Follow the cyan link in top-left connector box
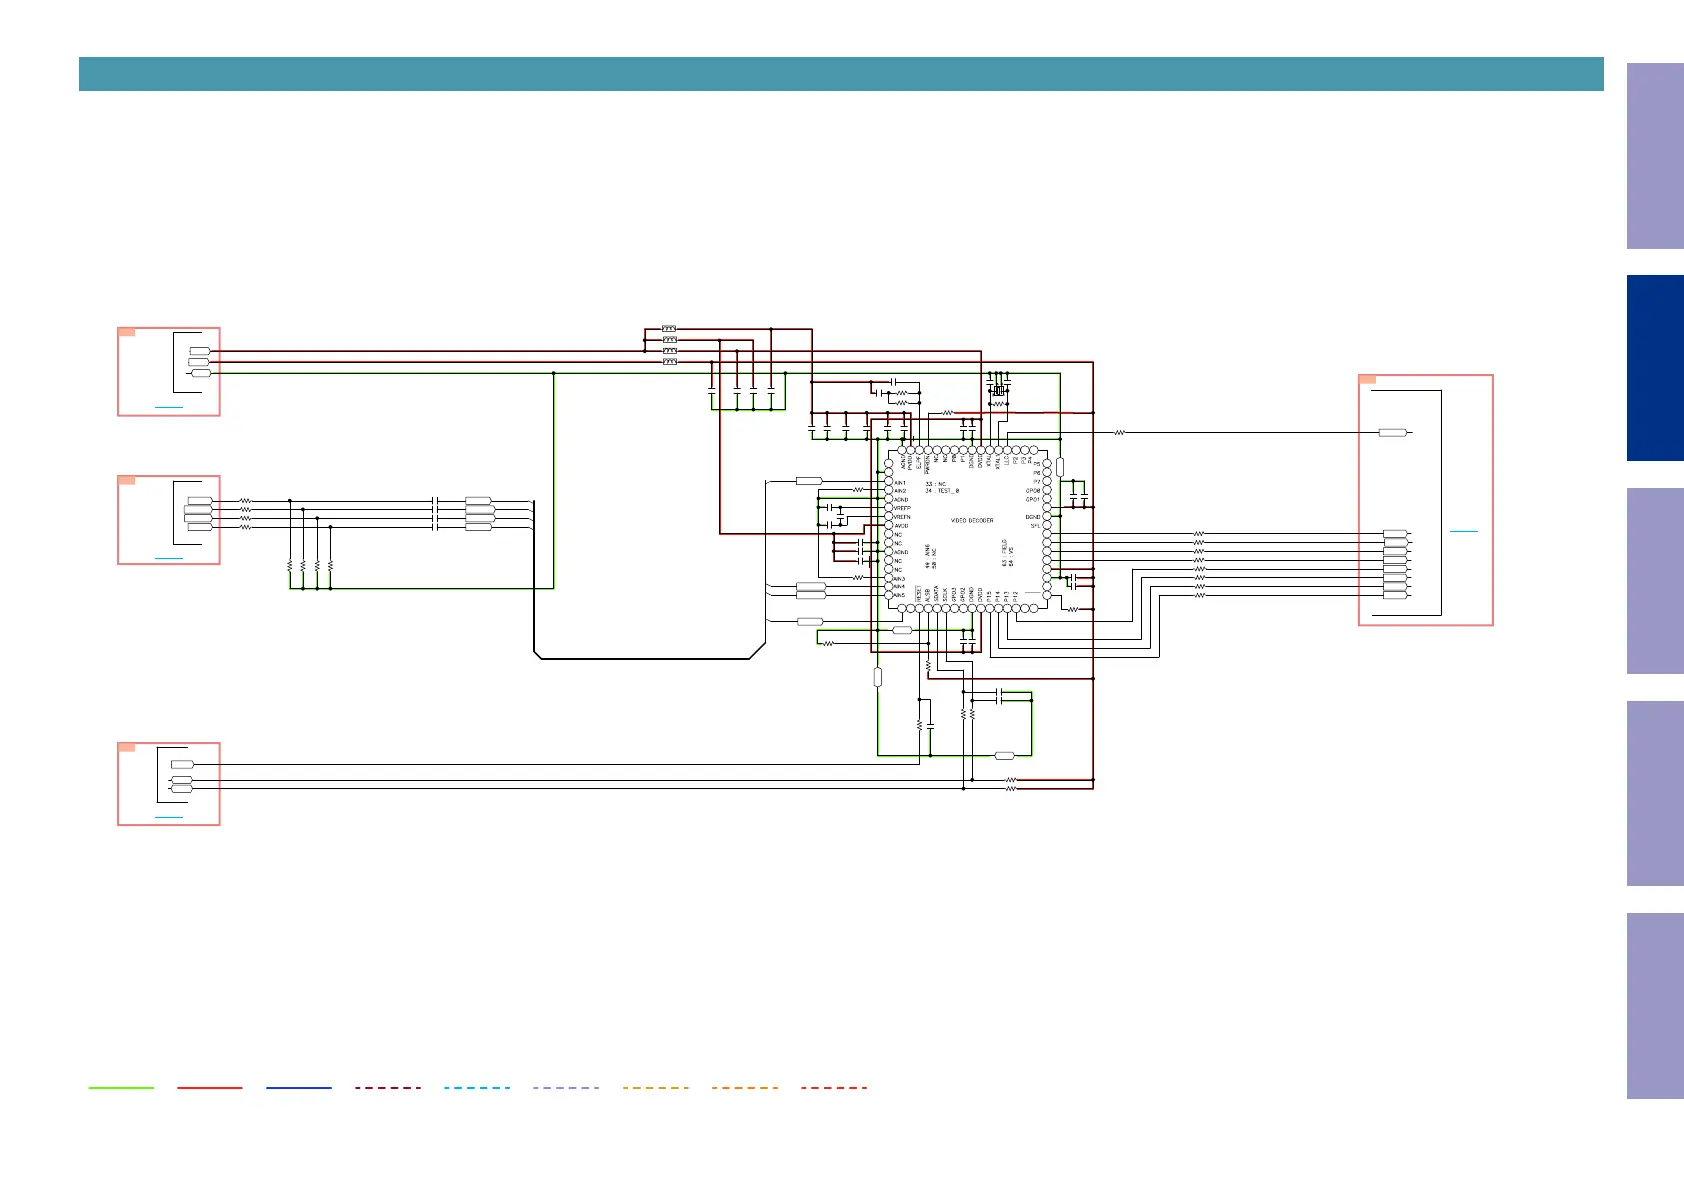The image size is (1684, 1191). 169,408
